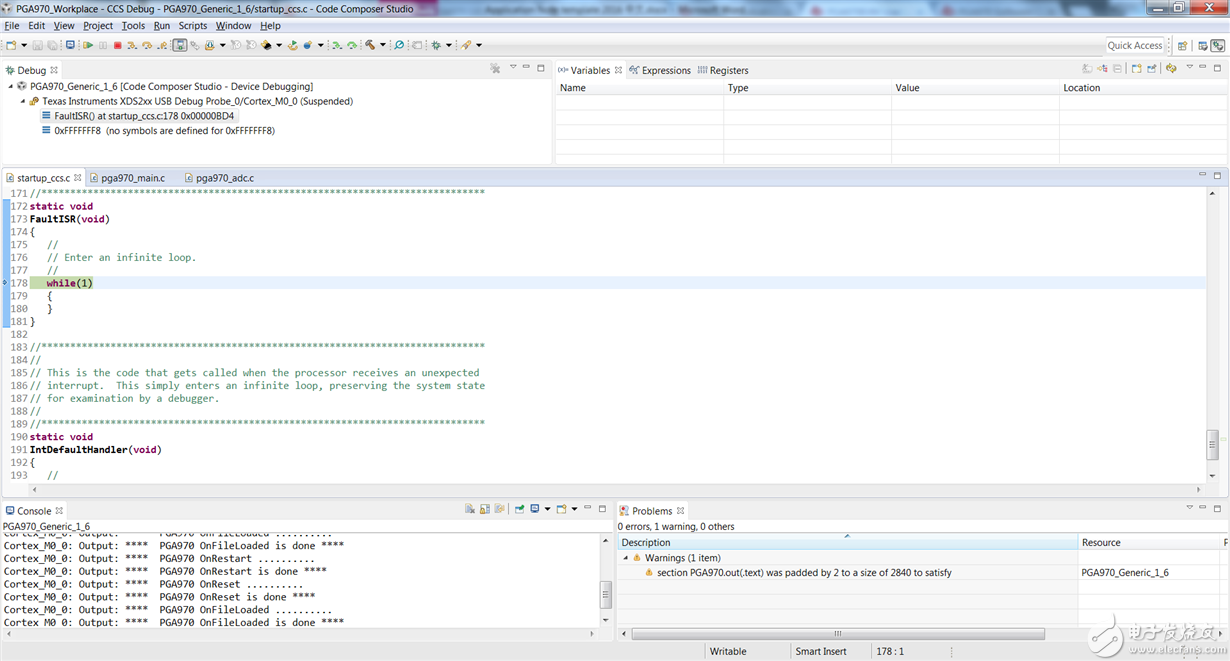Click the Console vertical scrollbar thumb
Screen dimensions: 1230x661
point(605,595)
